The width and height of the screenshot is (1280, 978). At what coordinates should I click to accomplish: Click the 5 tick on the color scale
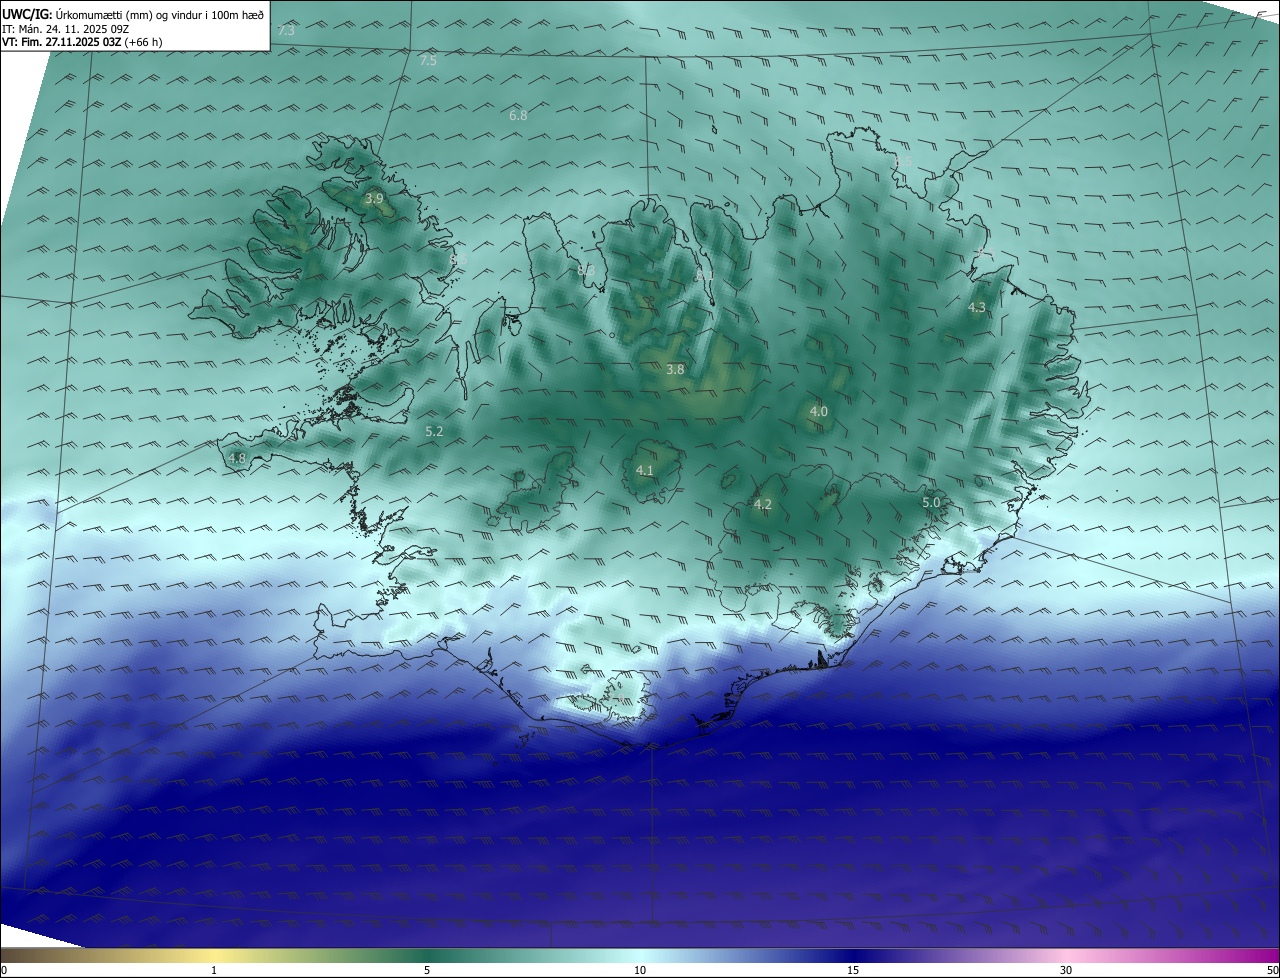427,970
